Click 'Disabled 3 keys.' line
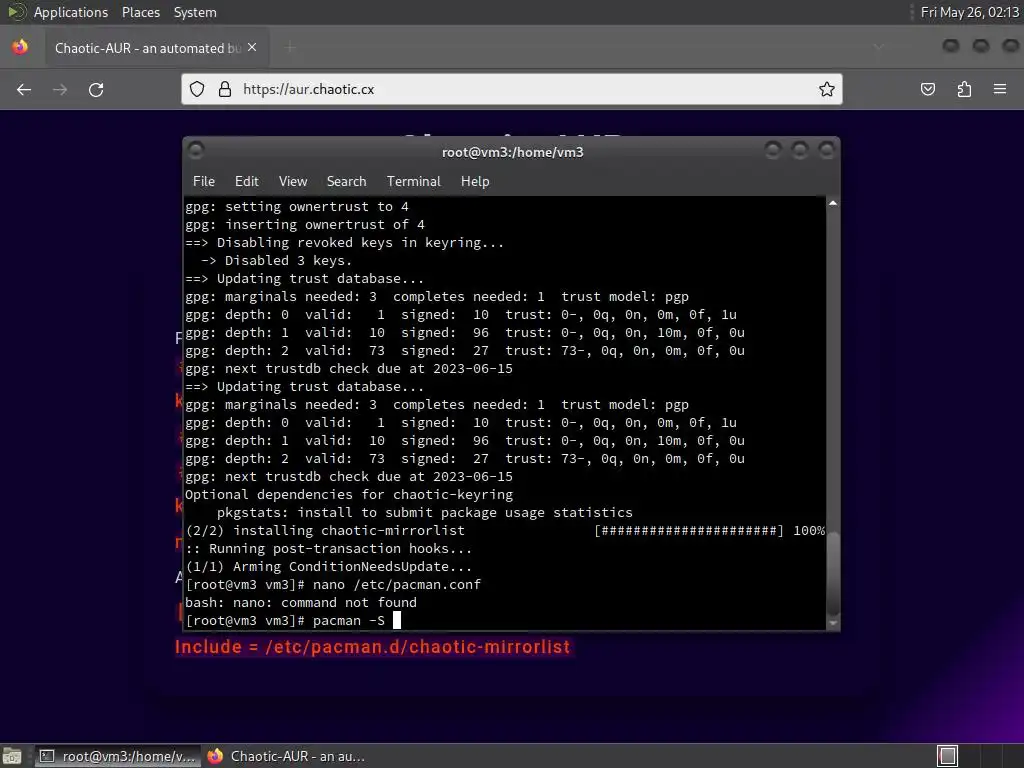The height and width of the screenshot is (768, 1024). 276,261
